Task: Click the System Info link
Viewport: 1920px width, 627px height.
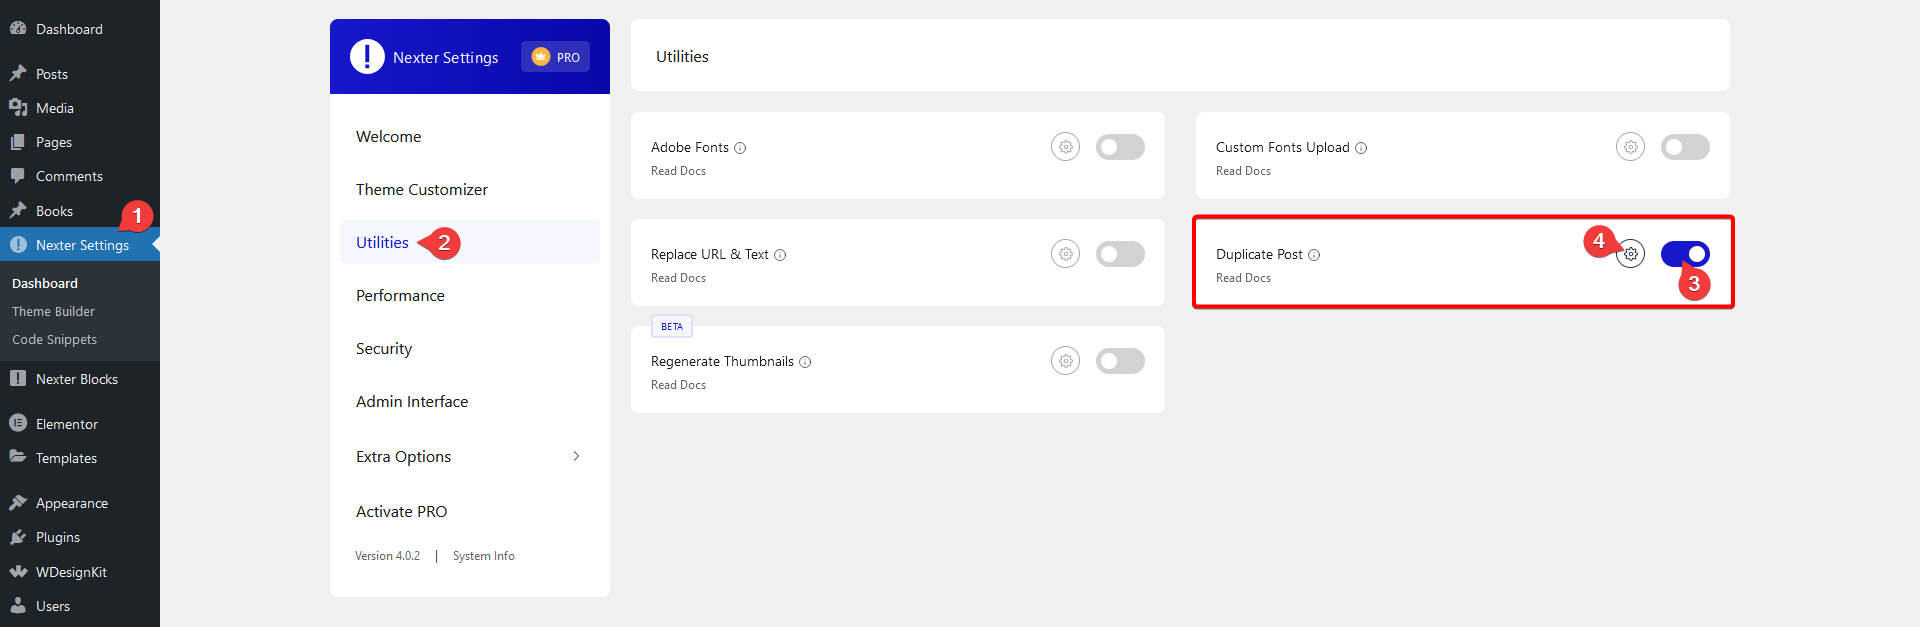Action: pos(484,556)
